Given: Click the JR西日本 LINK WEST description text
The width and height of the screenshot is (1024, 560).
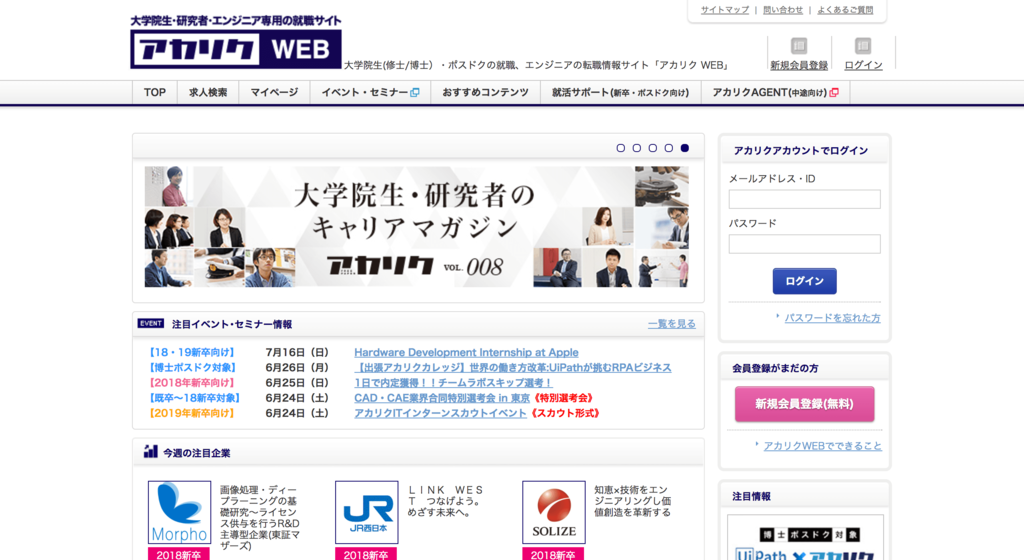Looking at the screenshot, I should point(446,501).
